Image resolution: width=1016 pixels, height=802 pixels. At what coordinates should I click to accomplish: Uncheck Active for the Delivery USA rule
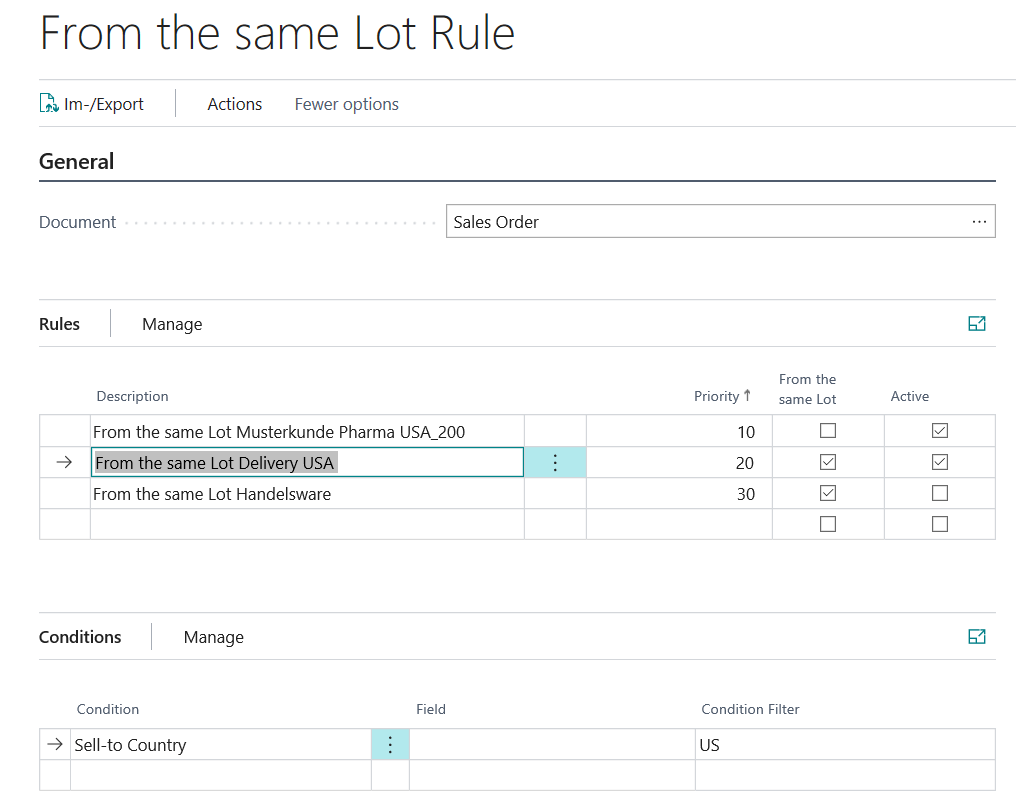coord(940,462)
